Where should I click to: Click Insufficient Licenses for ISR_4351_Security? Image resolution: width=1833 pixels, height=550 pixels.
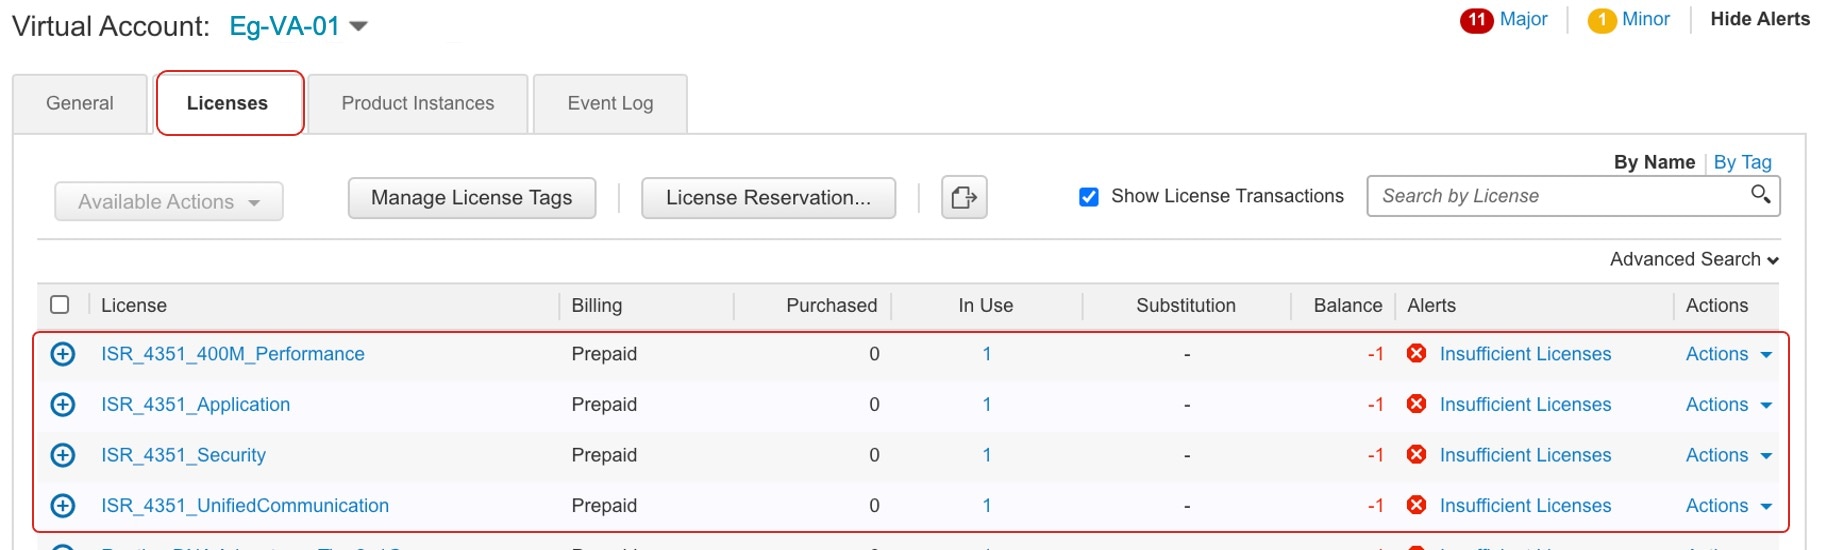point(1526,455)
